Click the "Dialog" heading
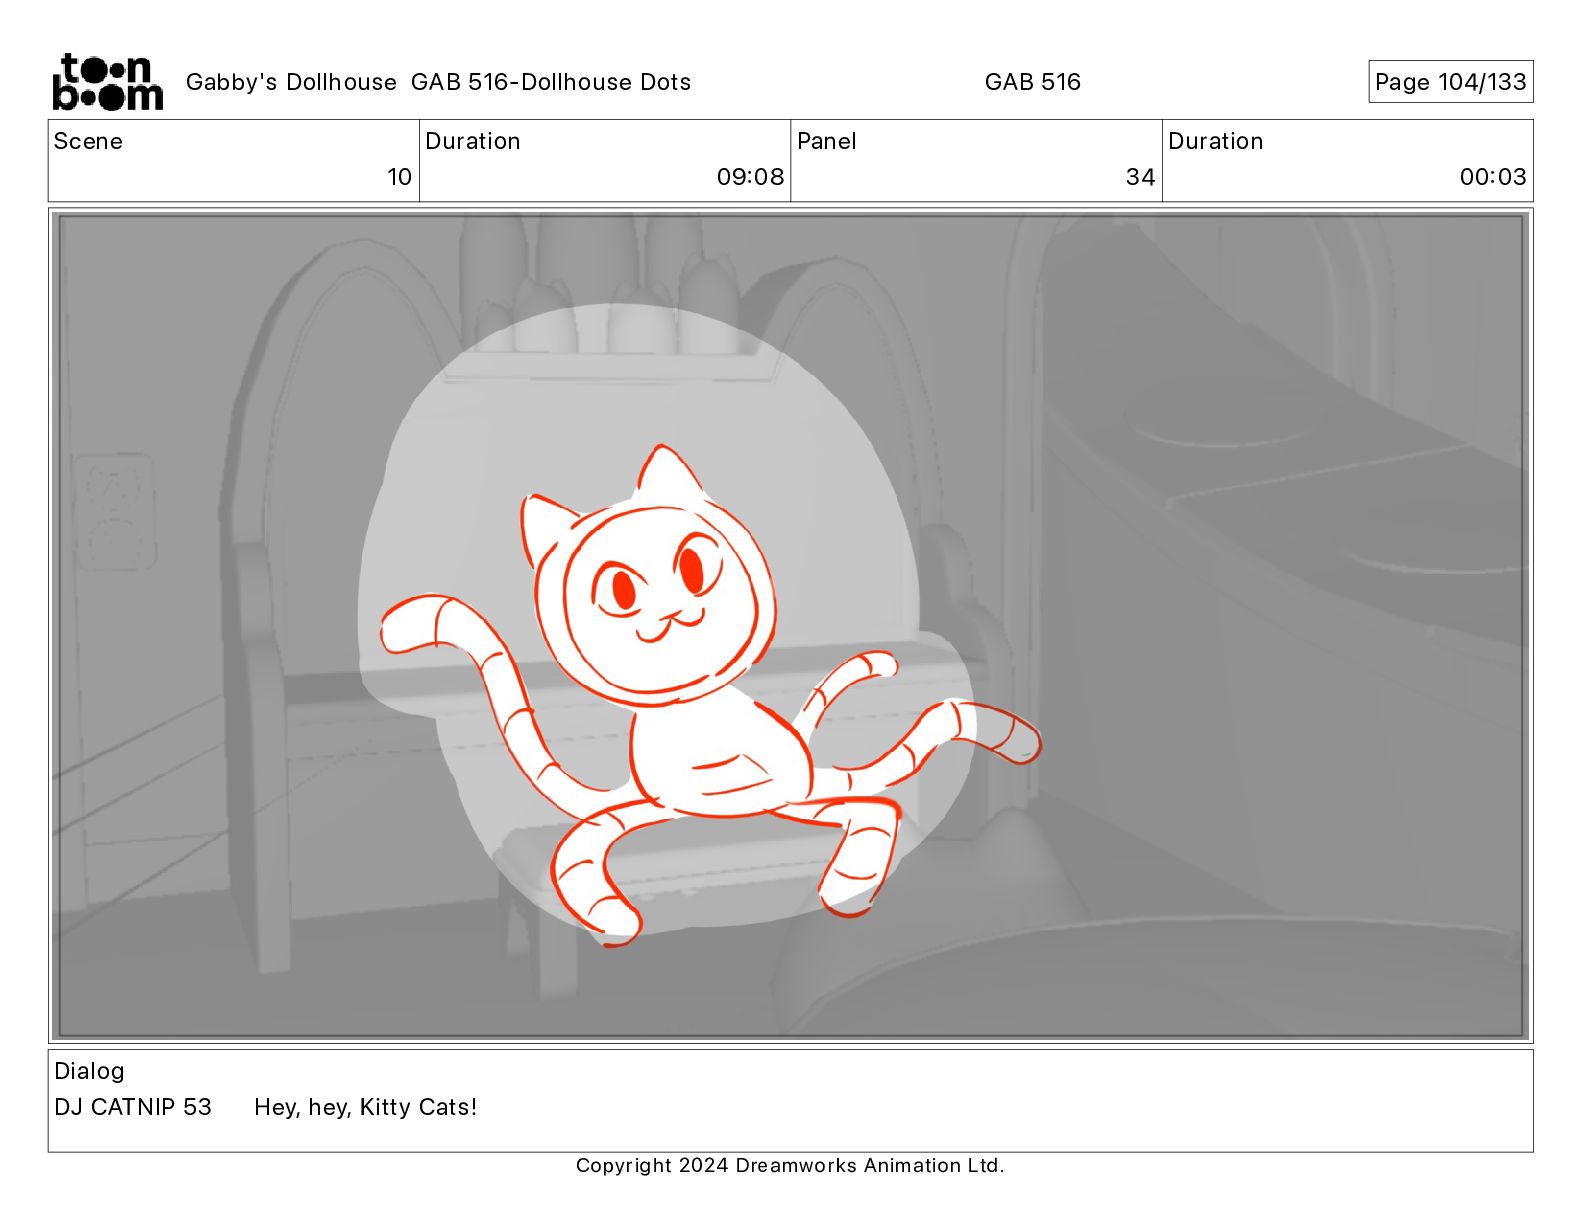Viewport: 1584px width, 1224px height. click(x=89, y=1071)
